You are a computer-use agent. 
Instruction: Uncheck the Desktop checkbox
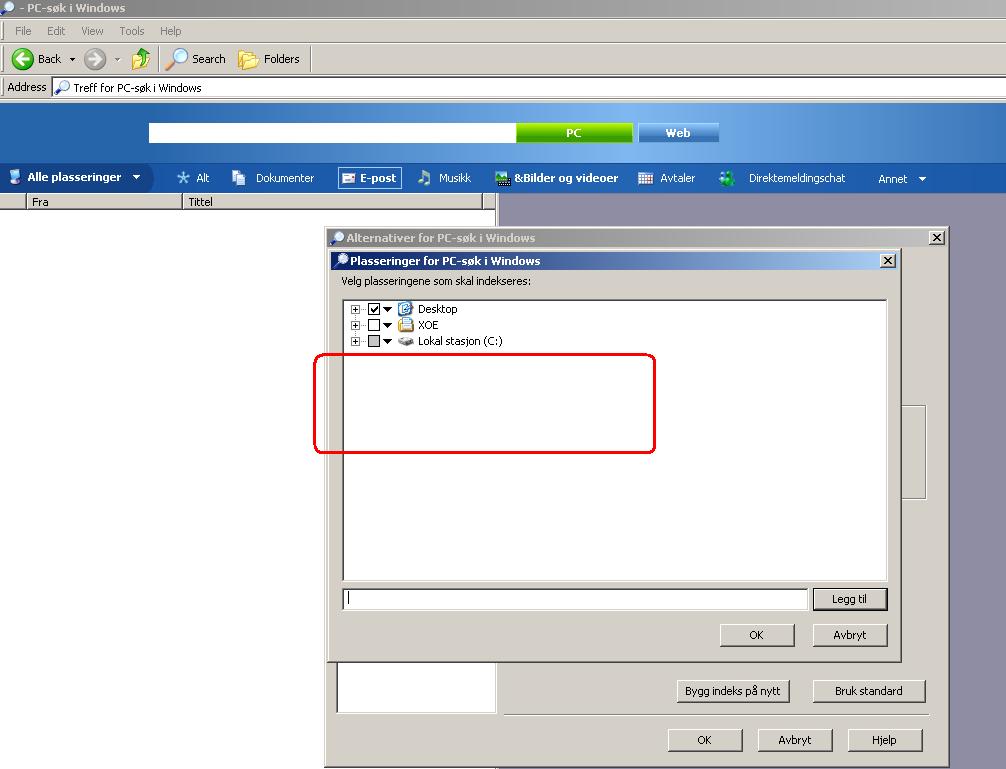point(374,309)
